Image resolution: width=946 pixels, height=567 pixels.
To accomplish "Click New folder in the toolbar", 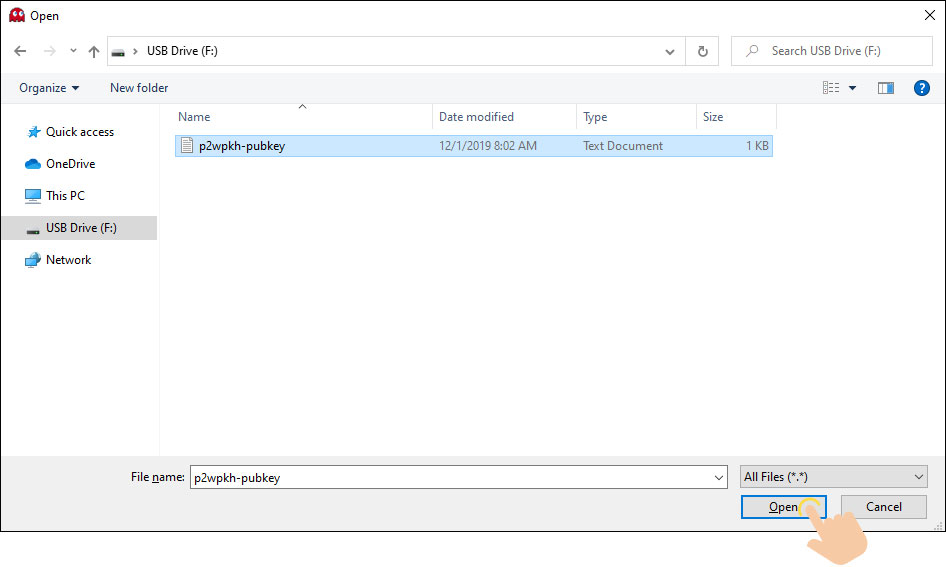I will 139,88.
